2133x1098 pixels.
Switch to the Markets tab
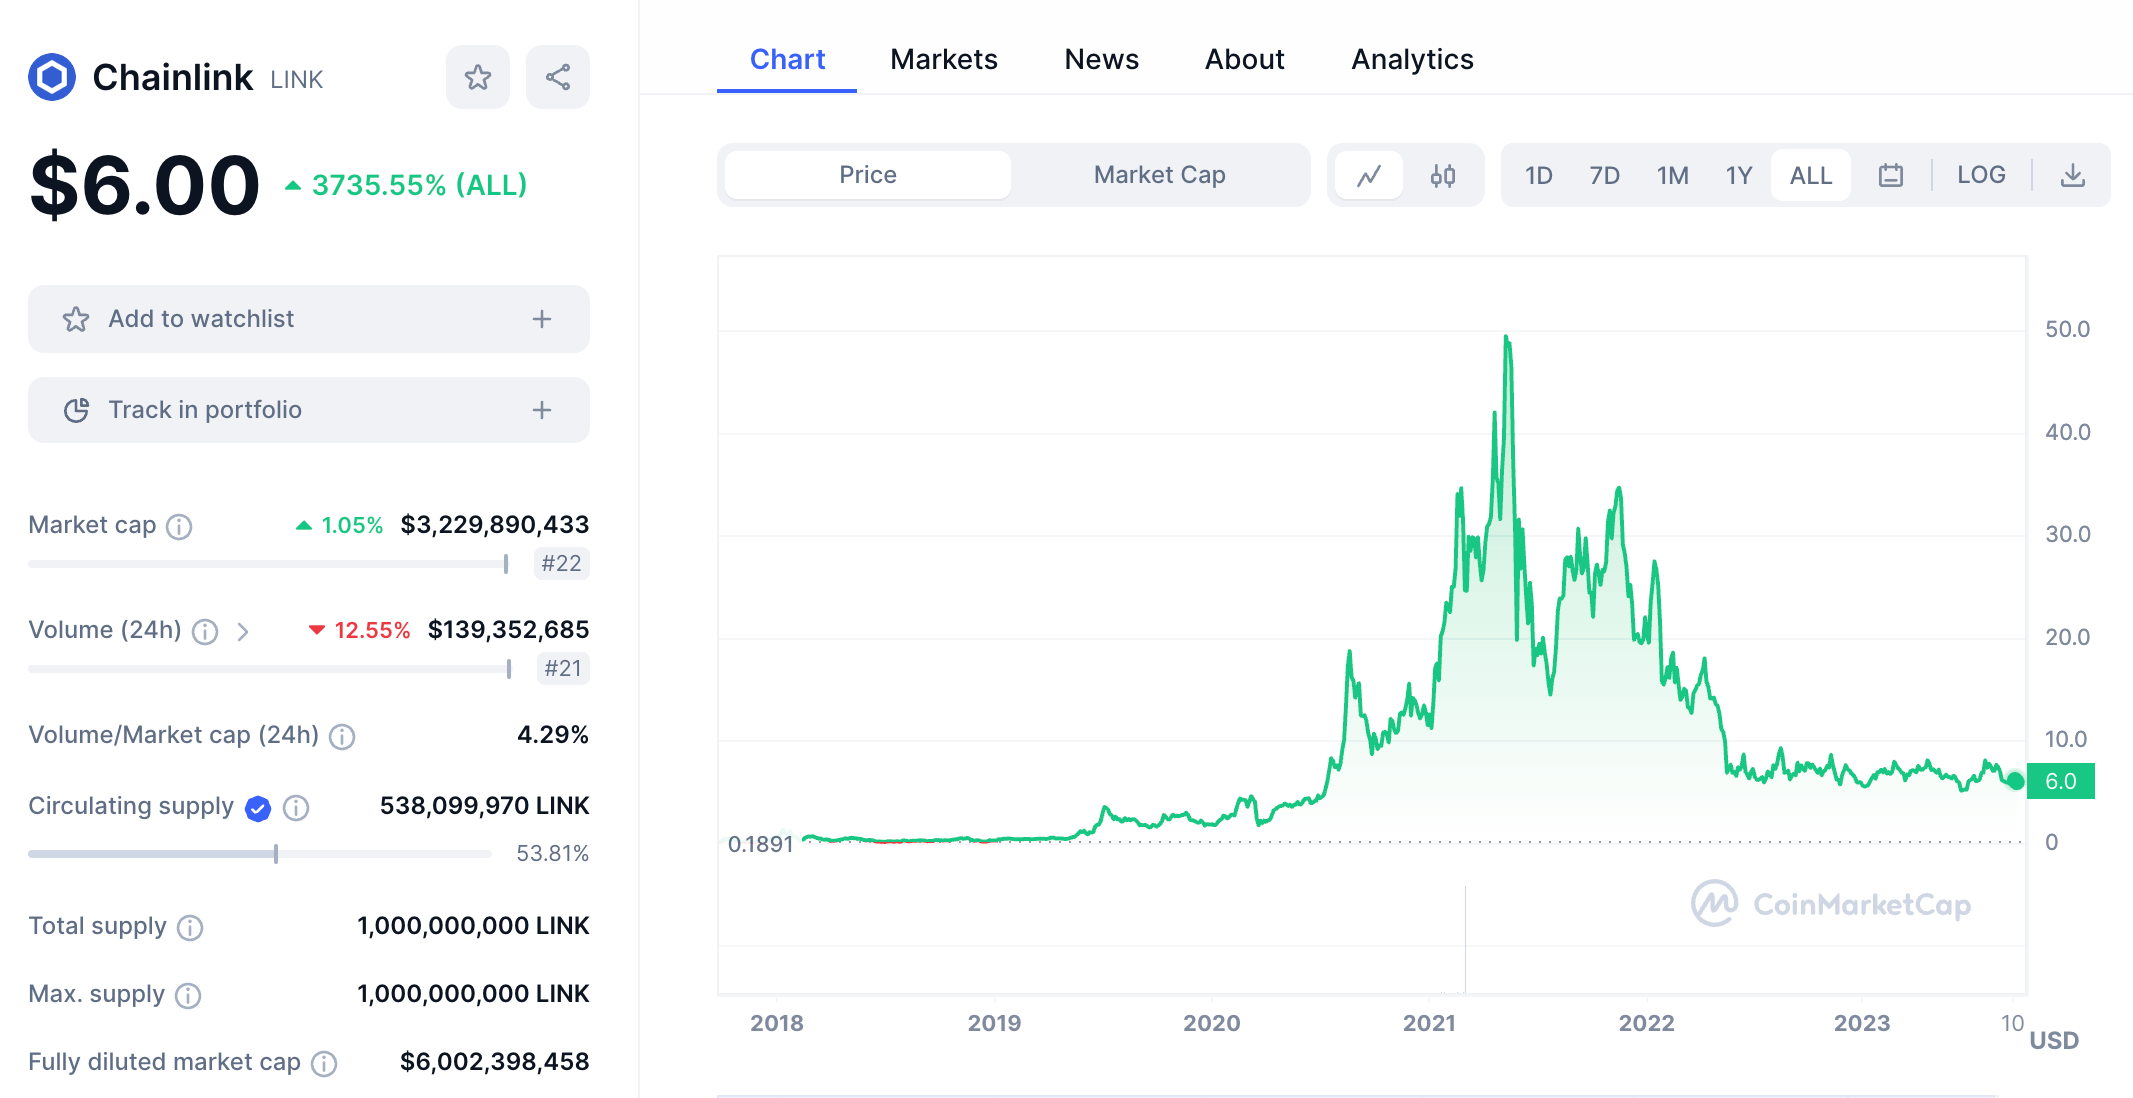[943, 59]
